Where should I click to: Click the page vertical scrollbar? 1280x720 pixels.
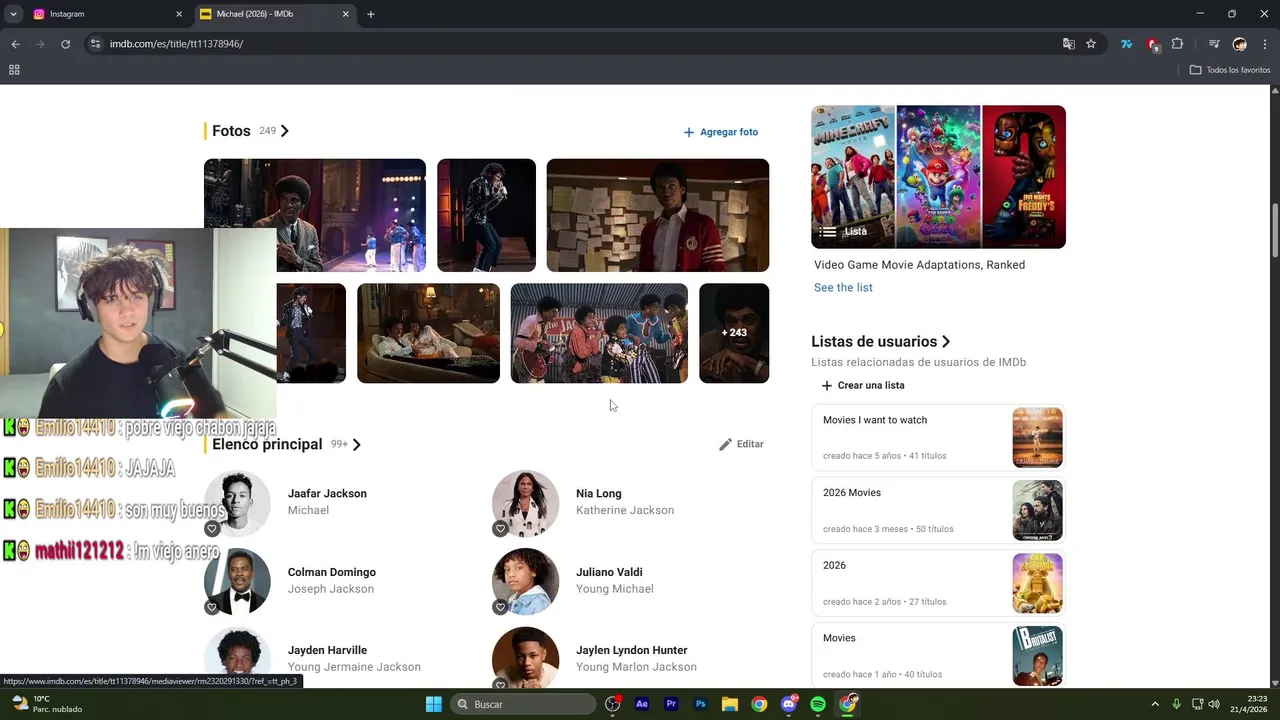point(1274,230)
